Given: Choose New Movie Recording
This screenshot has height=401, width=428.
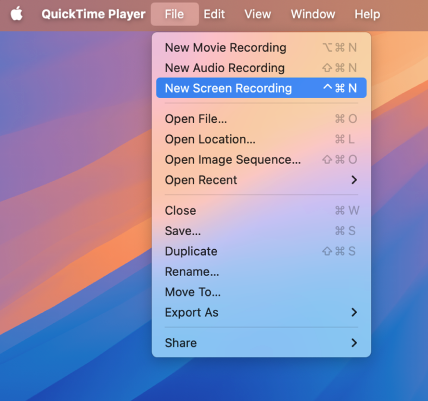Looking at the screenshot, I should click(x=261, y=48).
